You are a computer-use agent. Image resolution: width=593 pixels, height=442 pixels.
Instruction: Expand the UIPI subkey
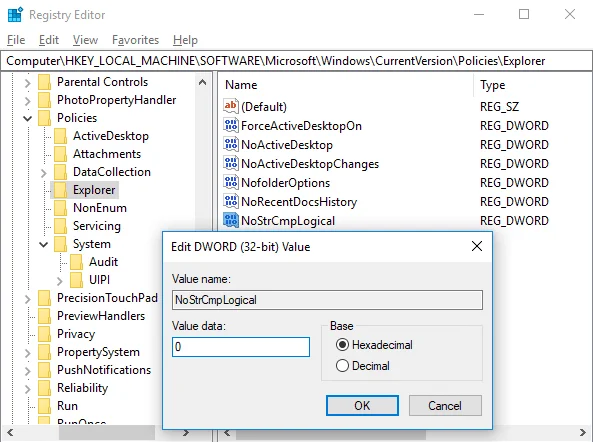click(59, 281)
